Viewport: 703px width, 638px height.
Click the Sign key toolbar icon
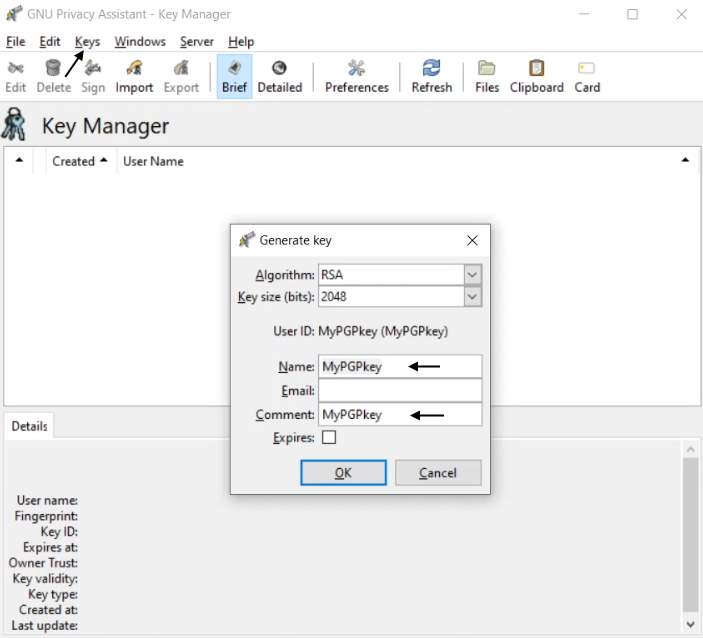(x=93, y=68)
